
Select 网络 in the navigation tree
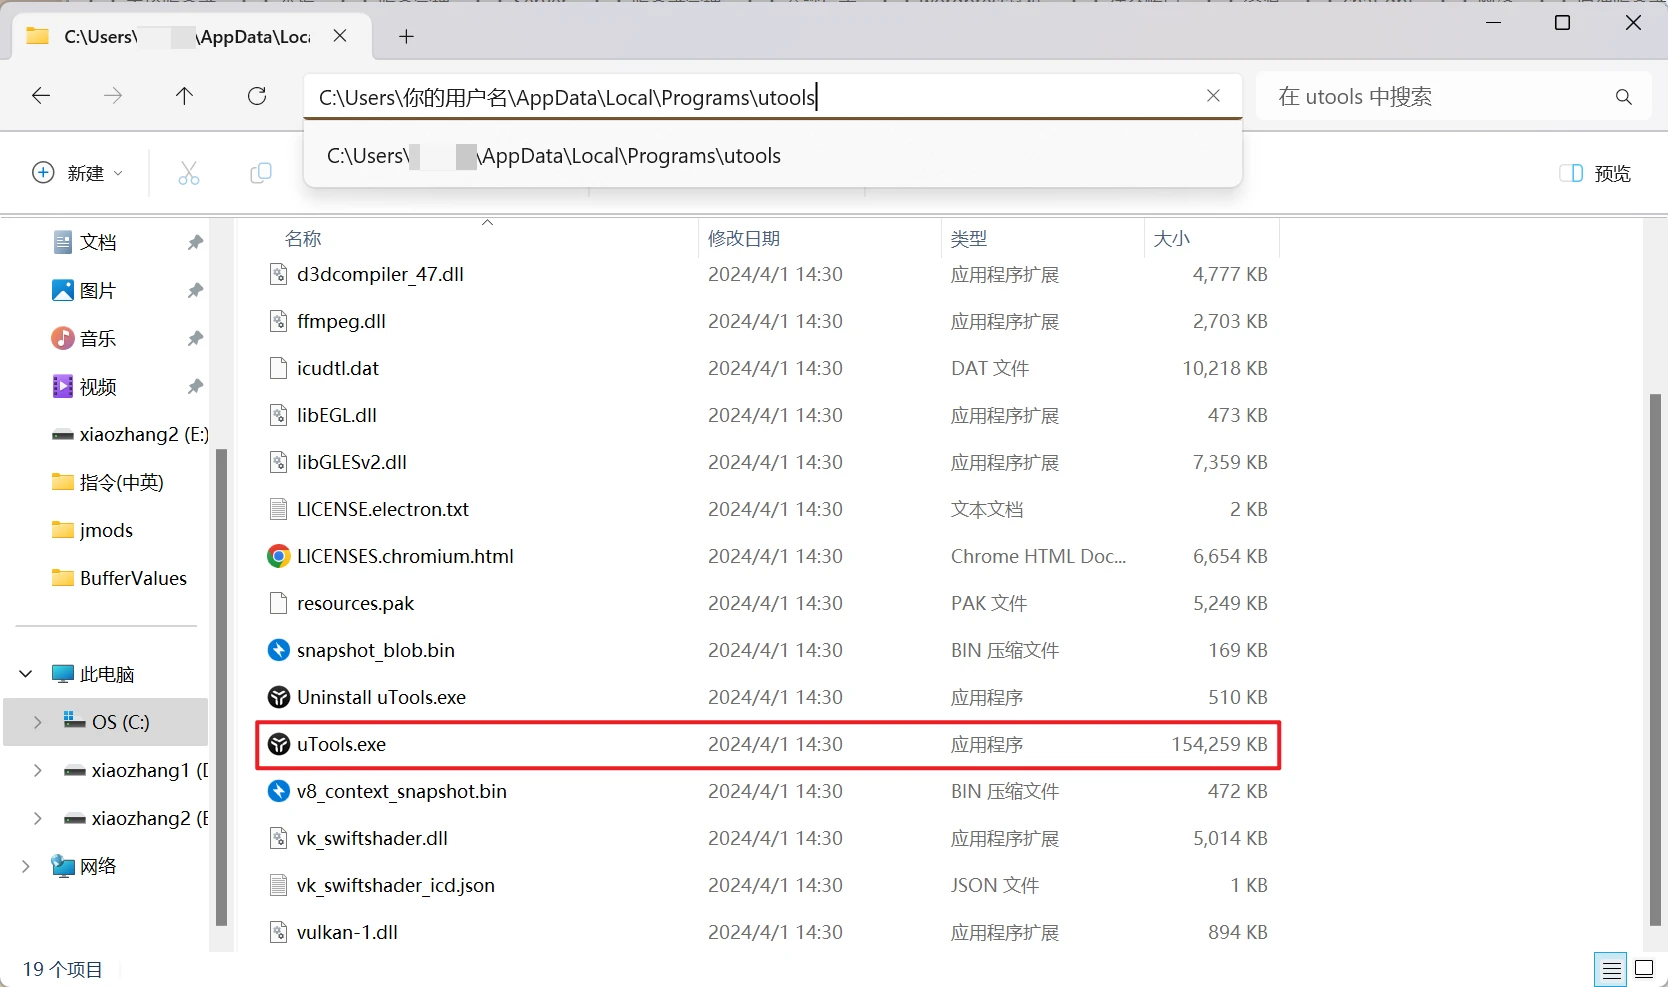pos(85,866)
